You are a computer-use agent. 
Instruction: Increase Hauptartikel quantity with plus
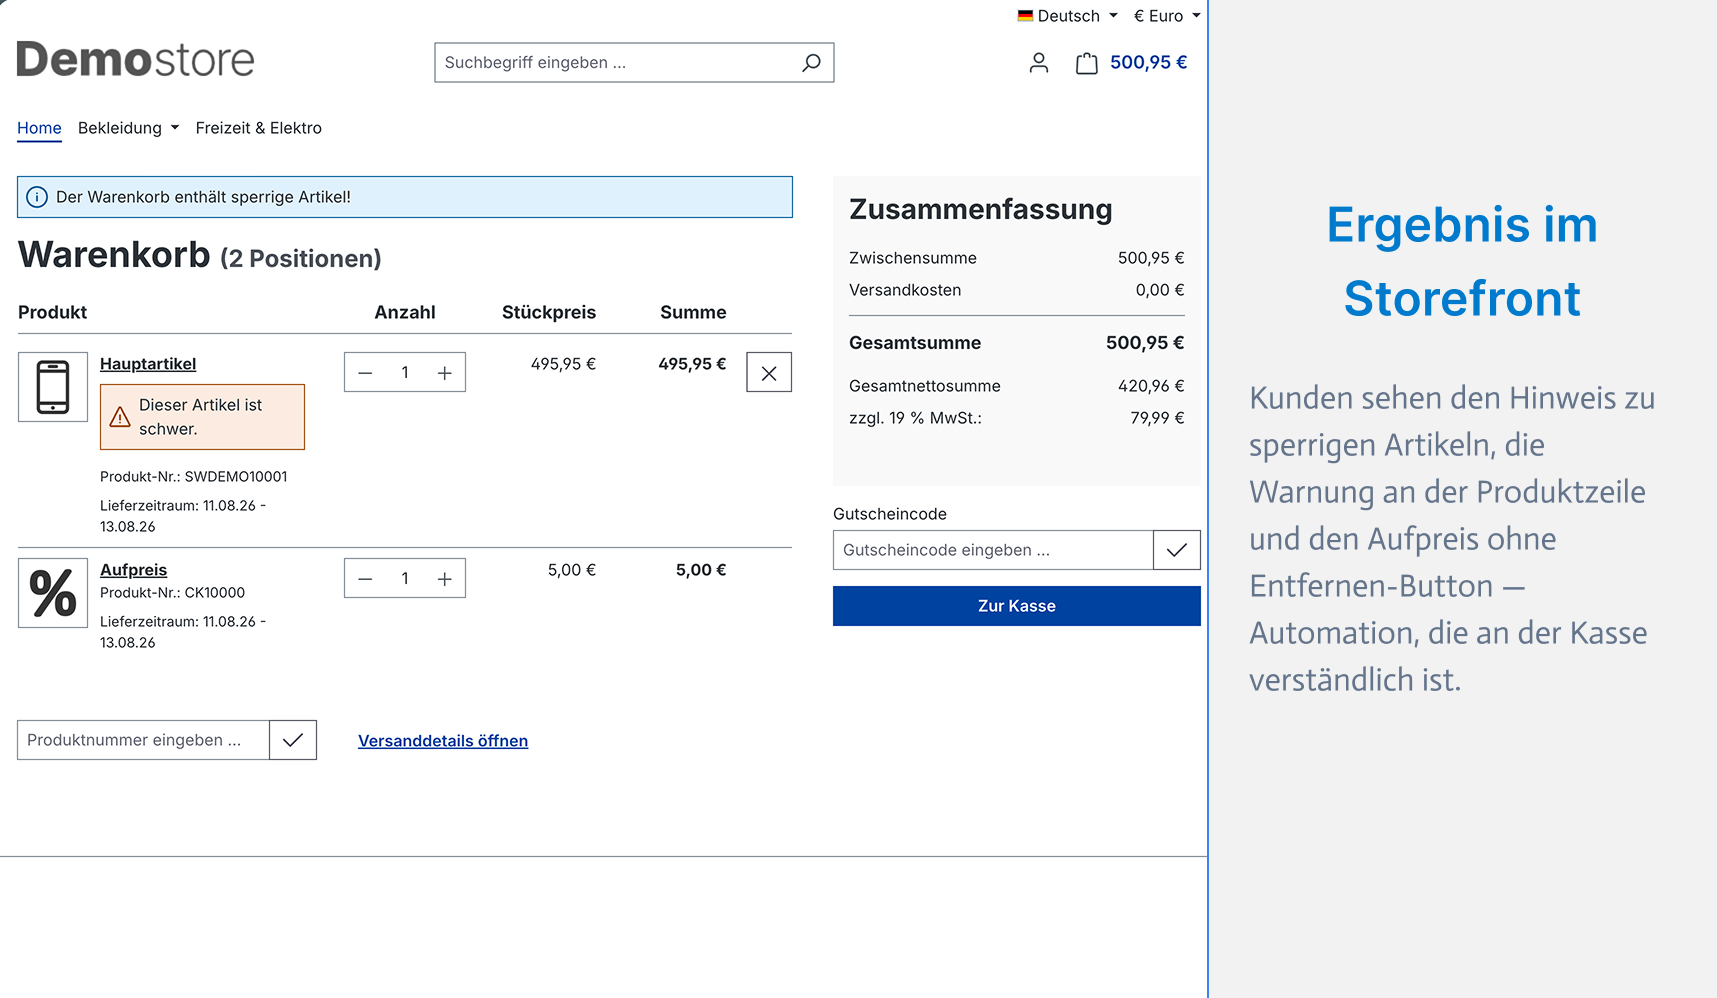[x=445, y=373]
